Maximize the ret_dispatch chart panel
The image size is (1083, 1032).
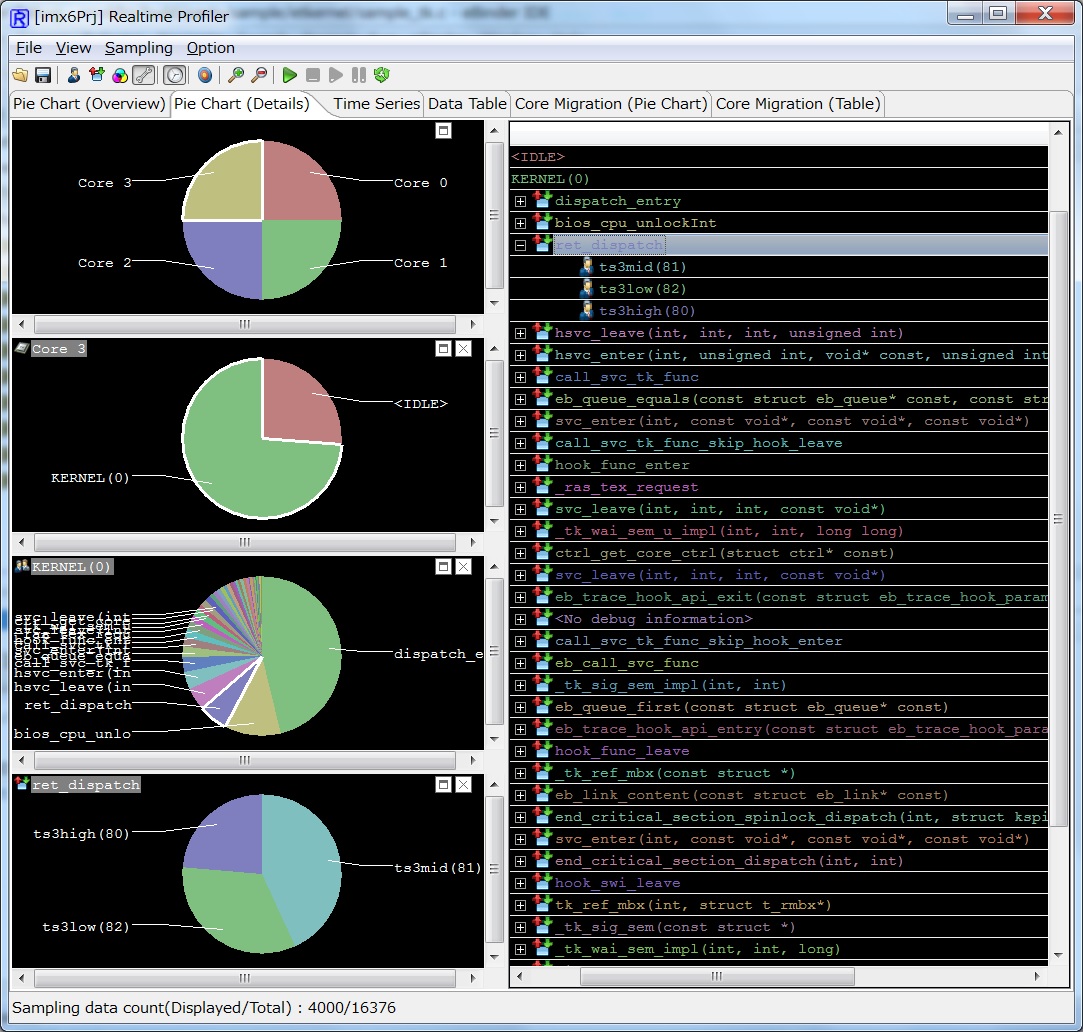[443, 785]
